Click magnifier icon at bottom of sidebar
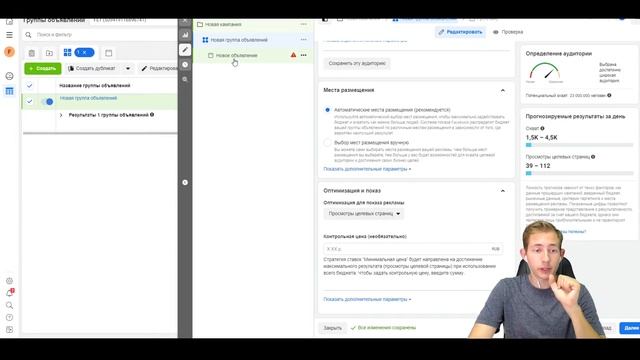This screenshot has height=360, width=640. pos(9,305)
